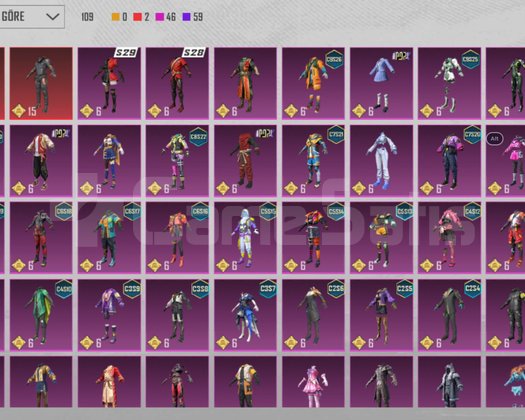Select the teal-orange shirt C6S17 outfit
This screenshot has width=525, height=420.
[109, 238]
